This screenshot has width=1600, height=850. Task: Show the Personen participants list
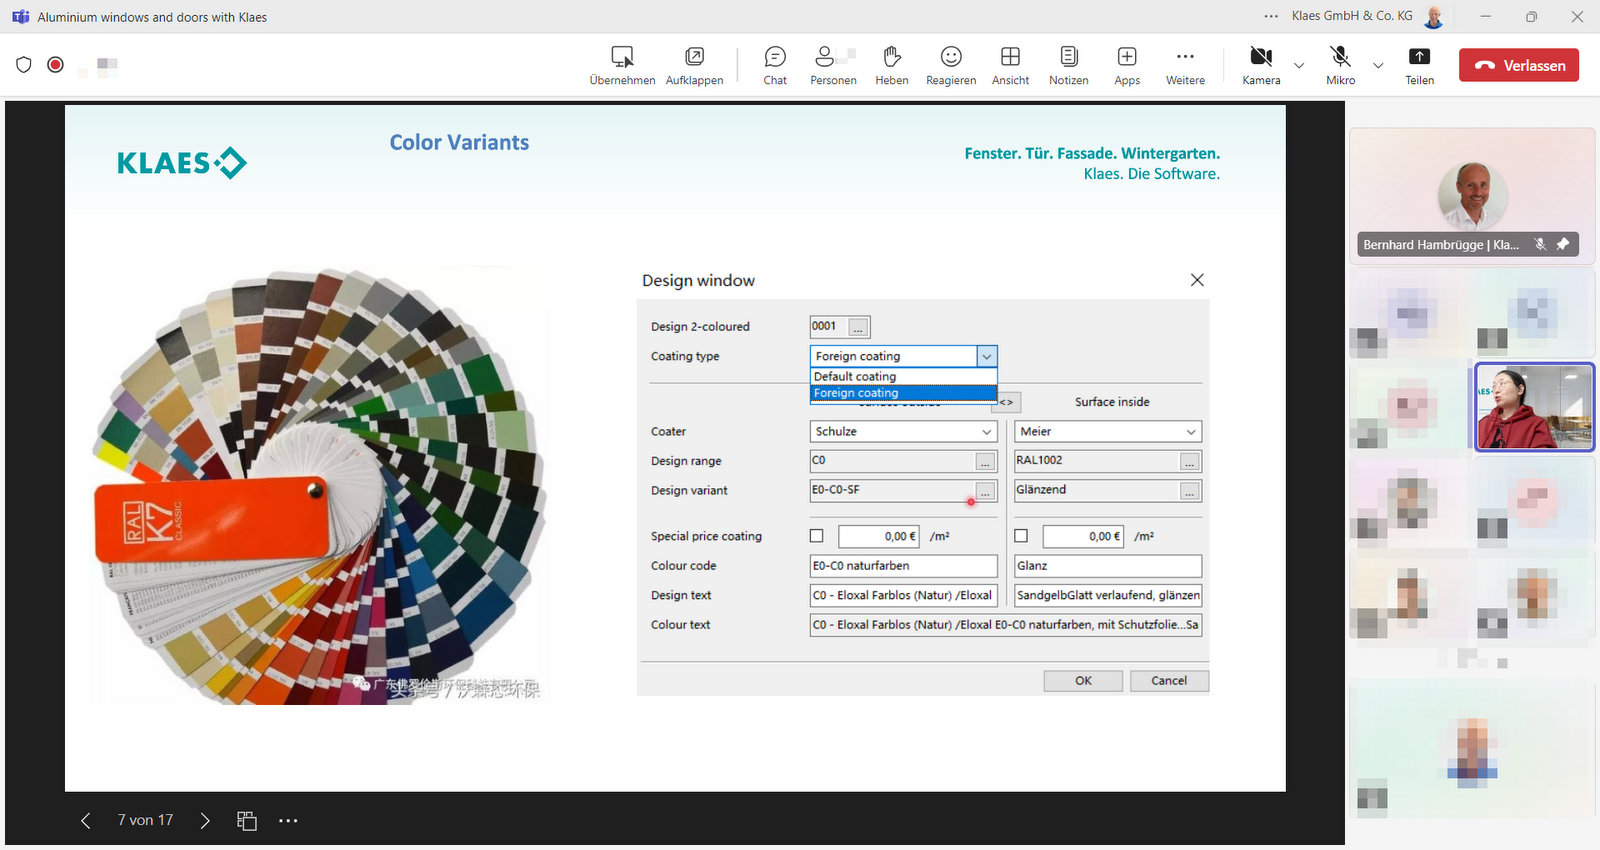pos(832,65)
